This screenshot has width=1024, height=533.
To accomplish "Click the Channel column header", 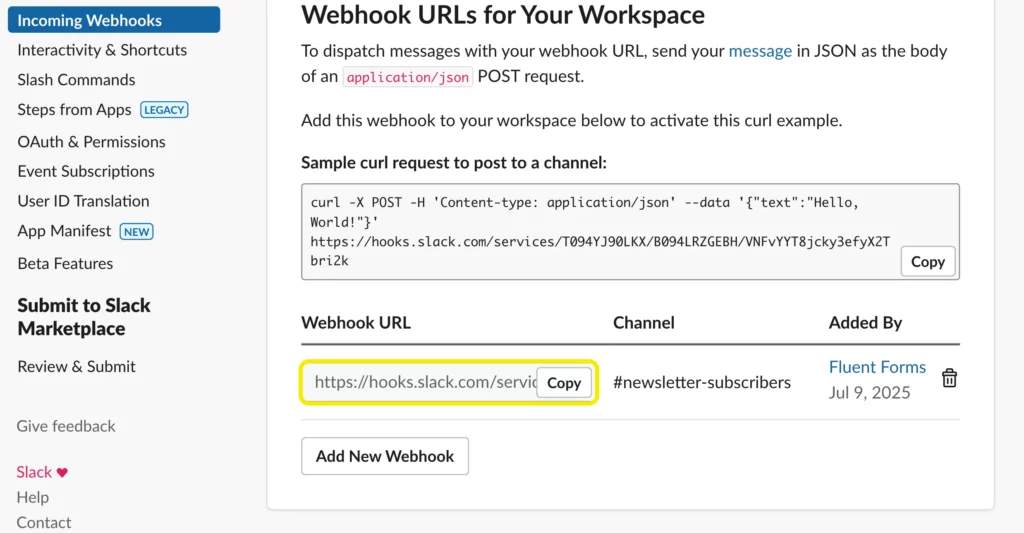I will tap(643, 323).
